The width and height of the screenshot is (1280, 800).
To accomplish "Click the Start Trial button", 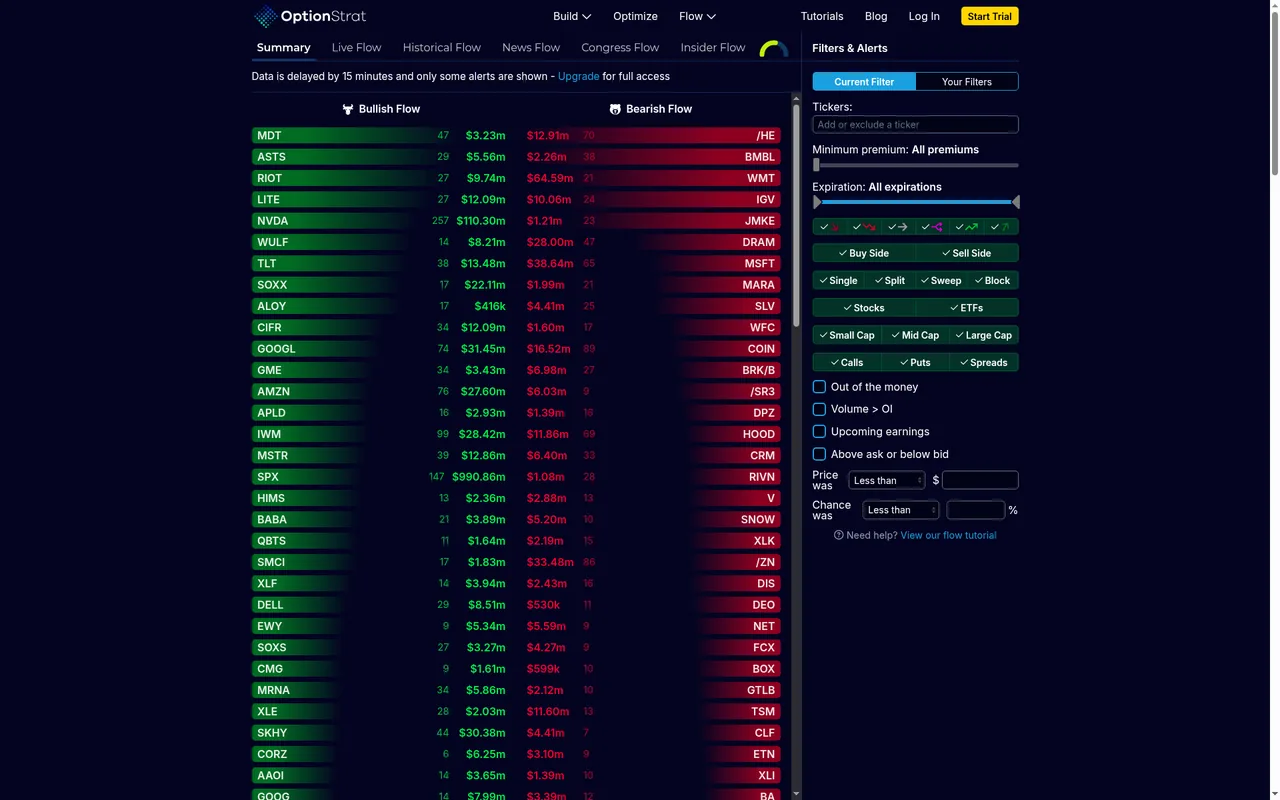I will (x=990, y=16).
